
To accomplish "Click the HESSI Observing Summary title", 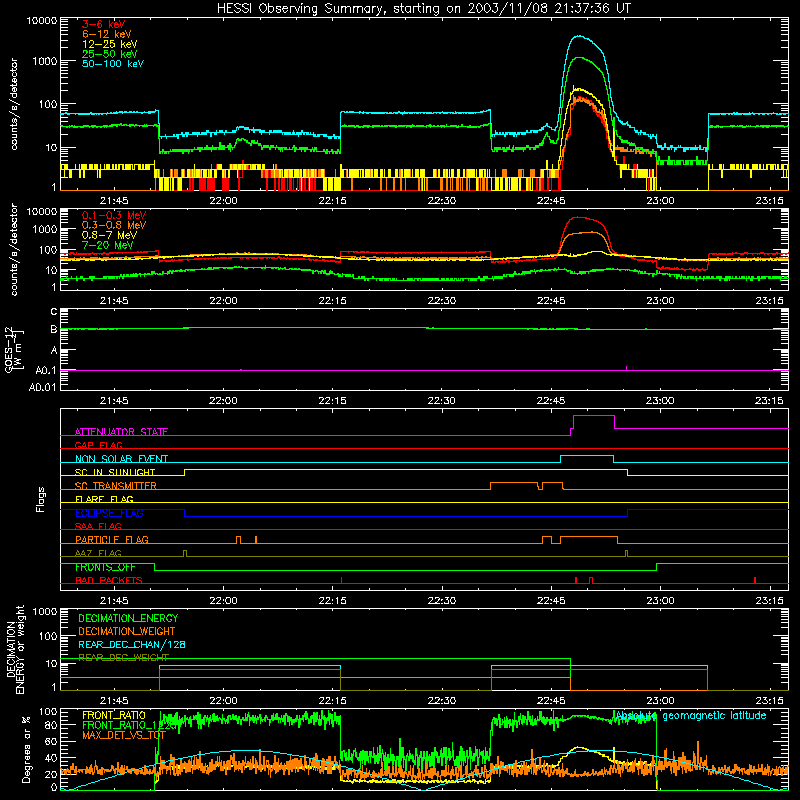I will (424, 8).
